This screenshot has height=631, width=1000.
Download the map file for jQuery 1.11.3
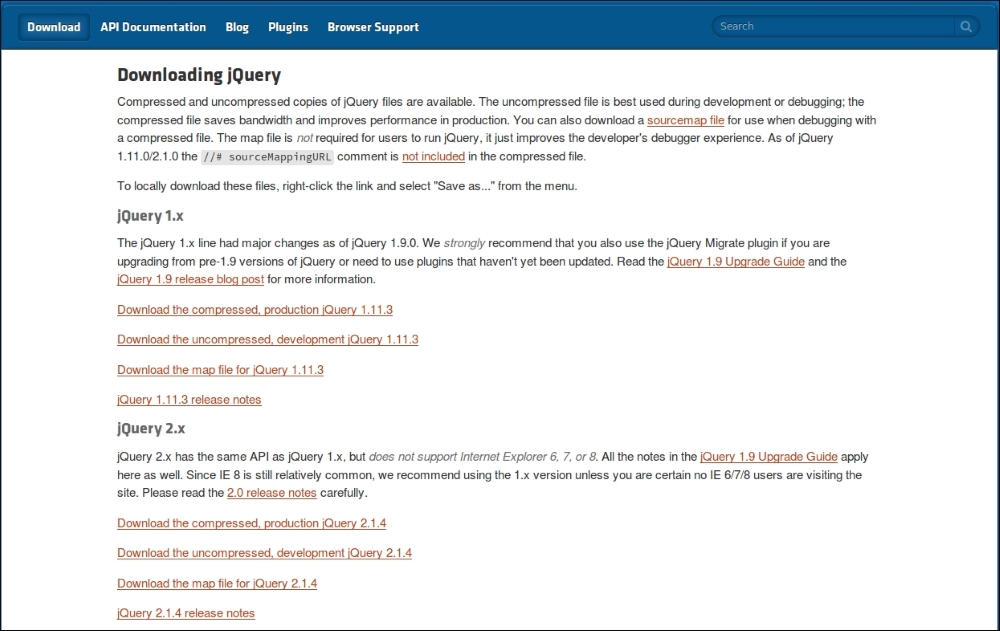(x=220, y=370)
